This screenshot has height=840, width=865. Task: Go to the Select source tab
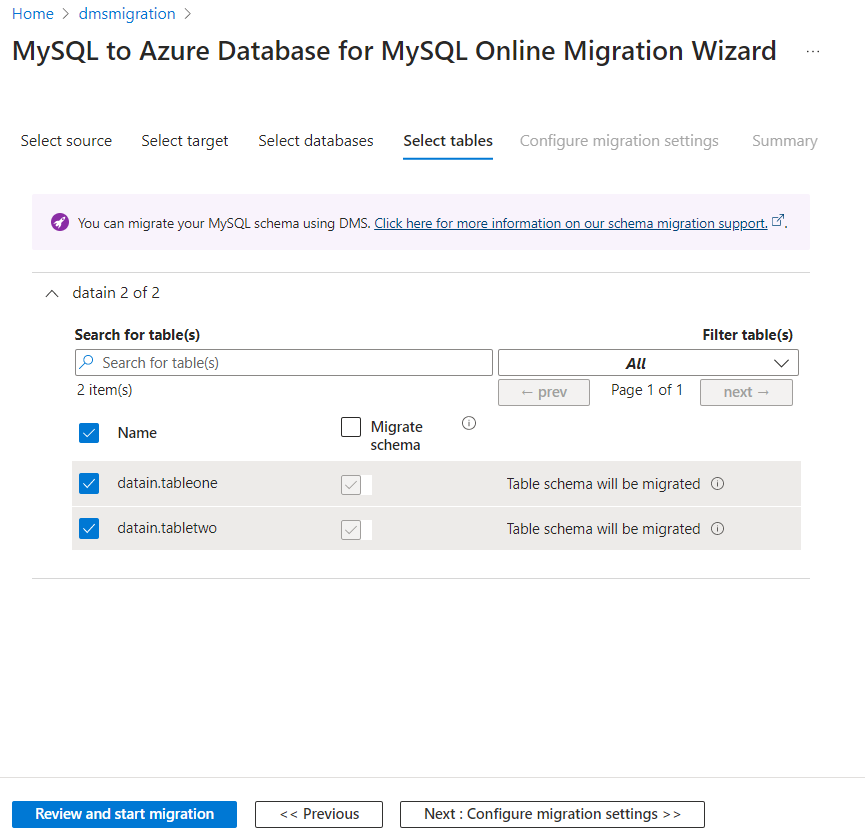pyautogui.click(x=66, y=141)
